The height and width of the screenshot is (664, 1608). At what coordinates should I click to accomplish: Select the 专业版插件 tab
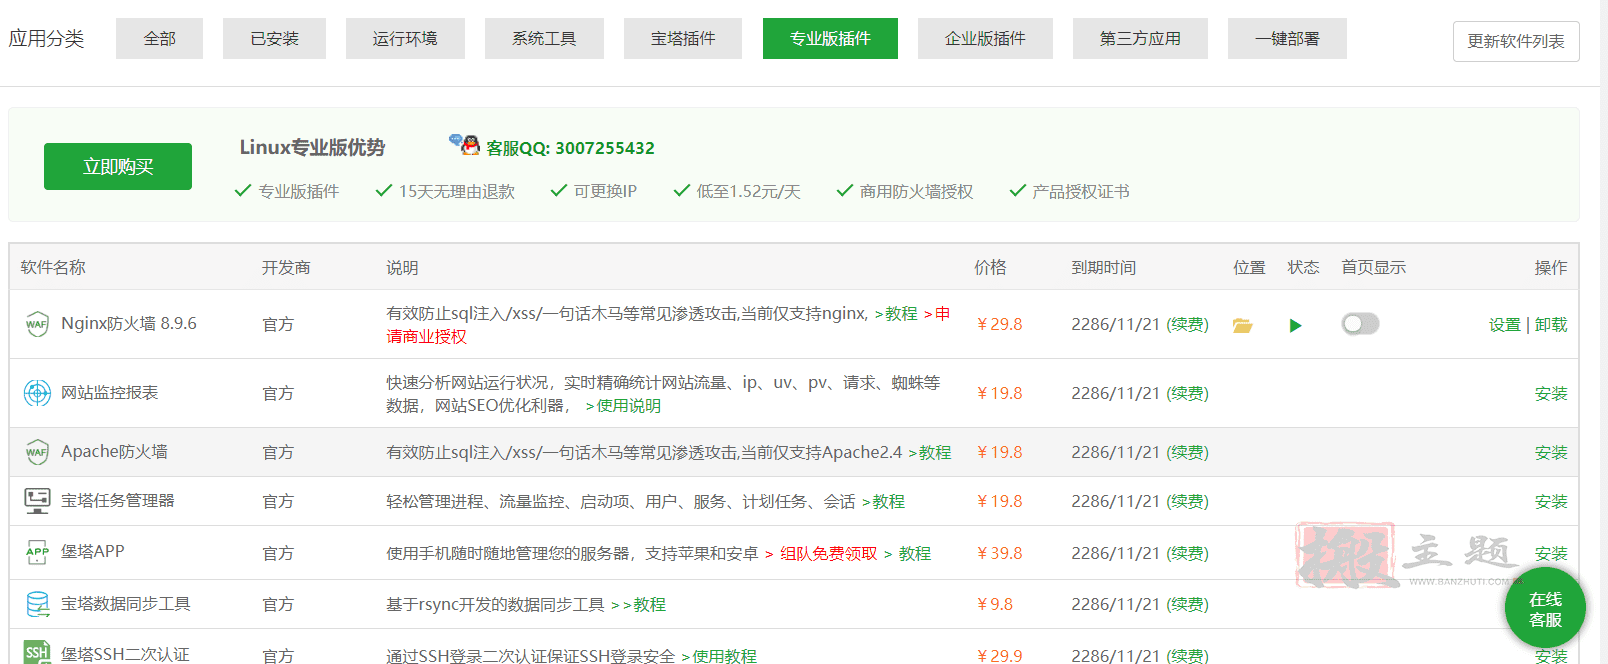[x=830, y=38]
